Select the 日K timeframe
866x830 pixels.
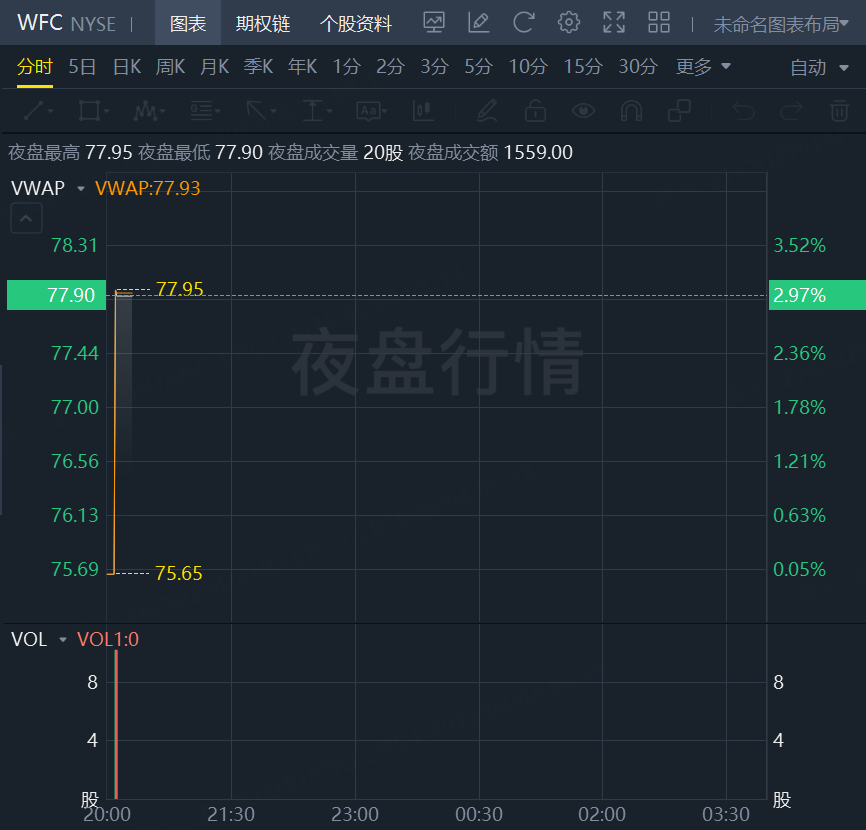click(x=127, y=67)
